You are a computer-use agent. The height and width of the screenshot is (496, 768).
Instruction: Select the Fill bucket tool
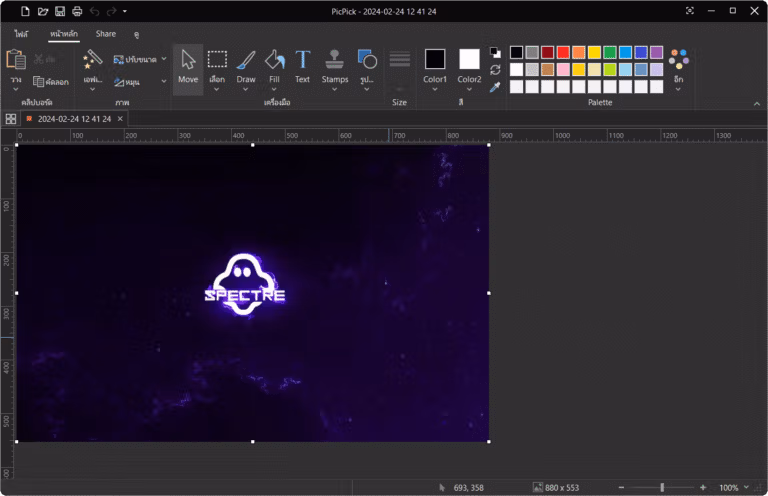(274, 61)
